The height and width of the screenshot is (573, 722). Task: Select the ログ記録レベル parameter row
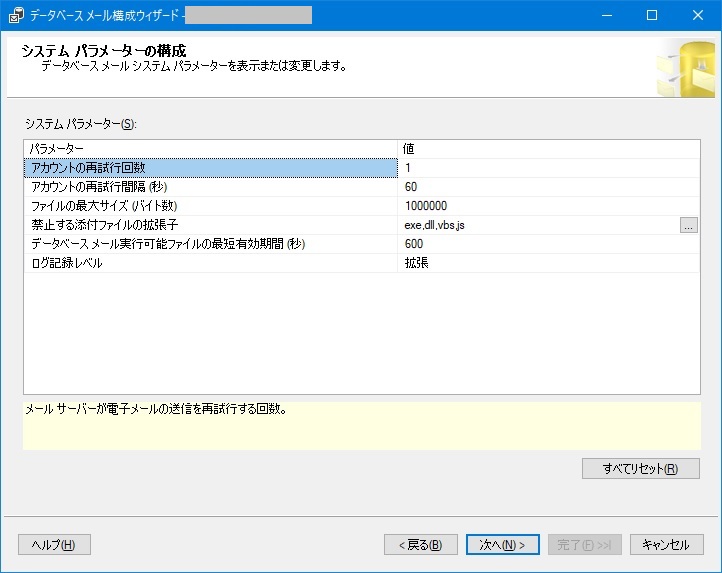click(210, 263)
